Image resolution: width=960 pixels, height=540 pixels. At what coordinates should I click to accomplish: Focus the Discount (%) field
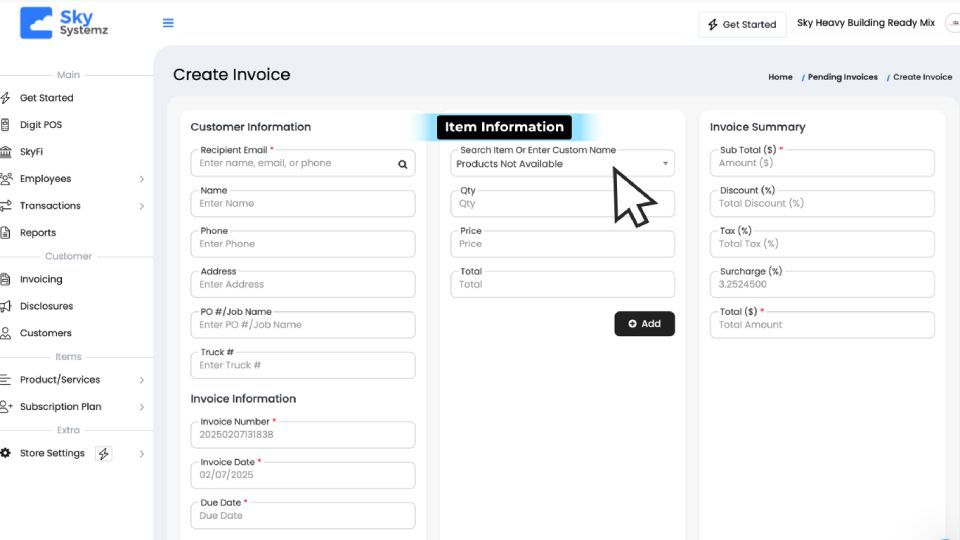click(822, 204)
